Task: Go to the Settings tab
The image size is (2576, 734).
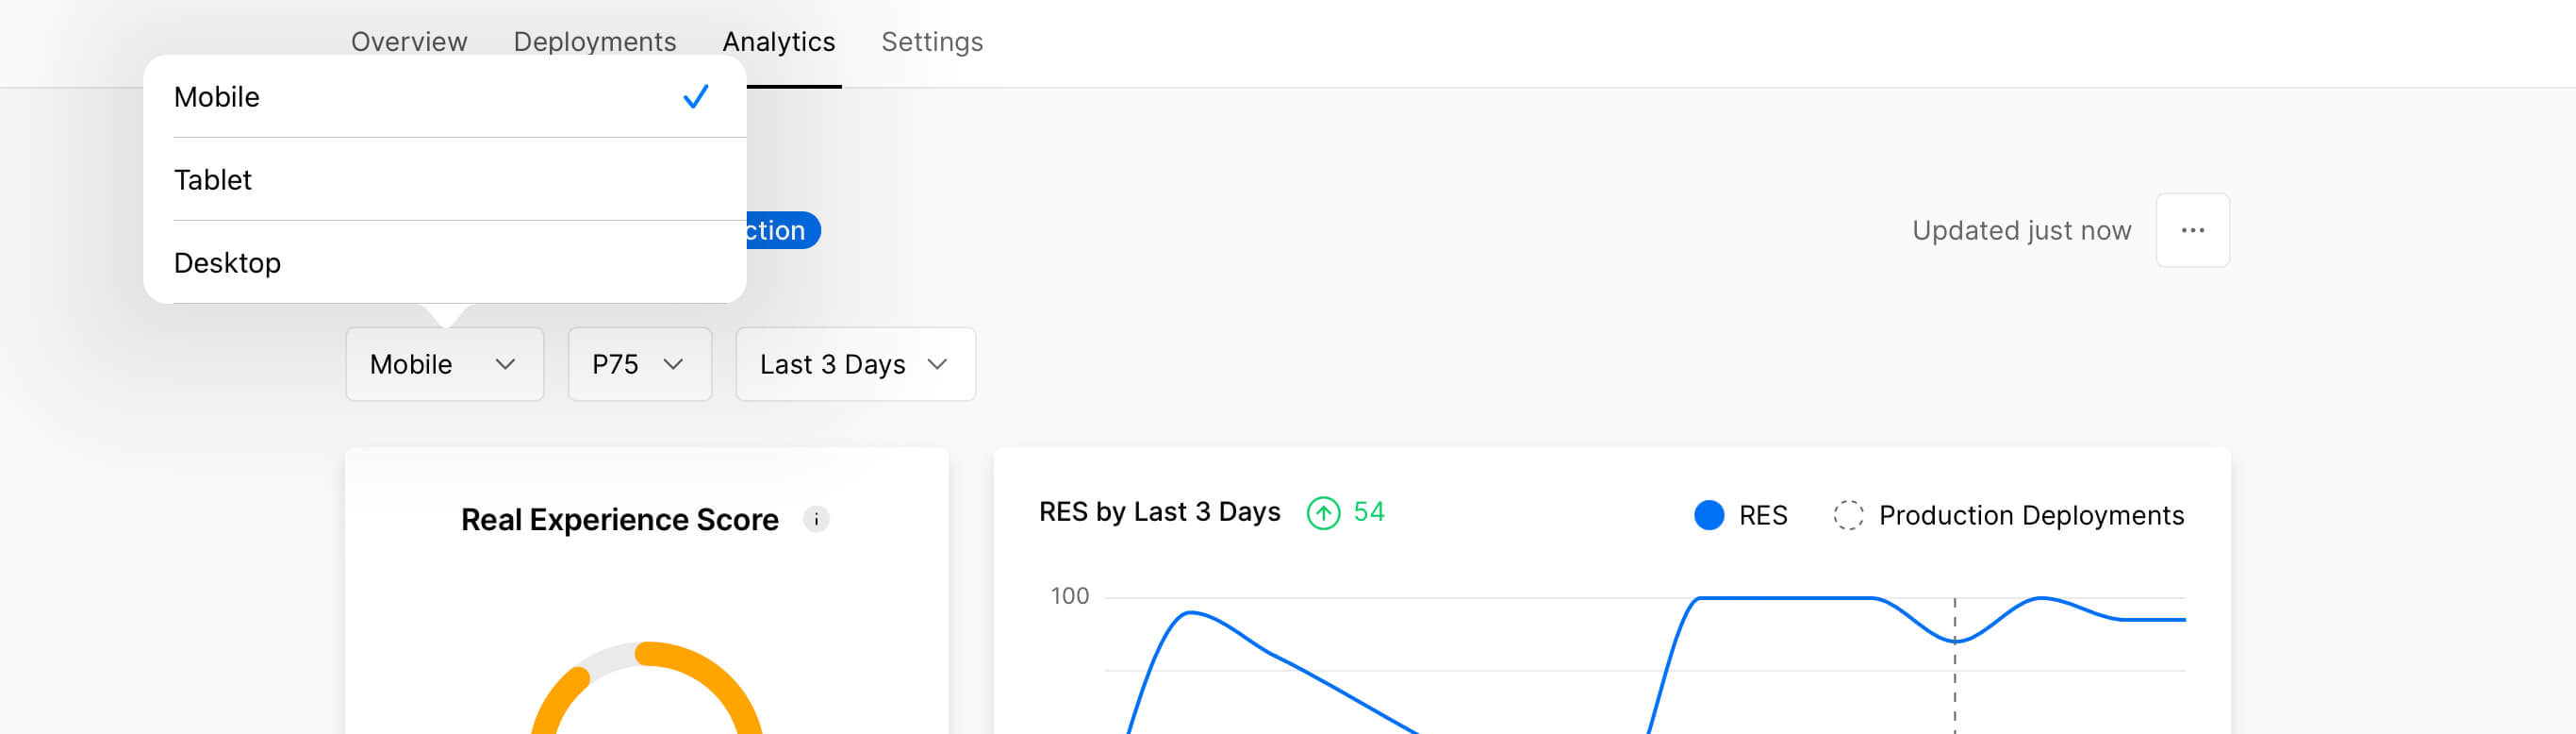Action: 931,42
